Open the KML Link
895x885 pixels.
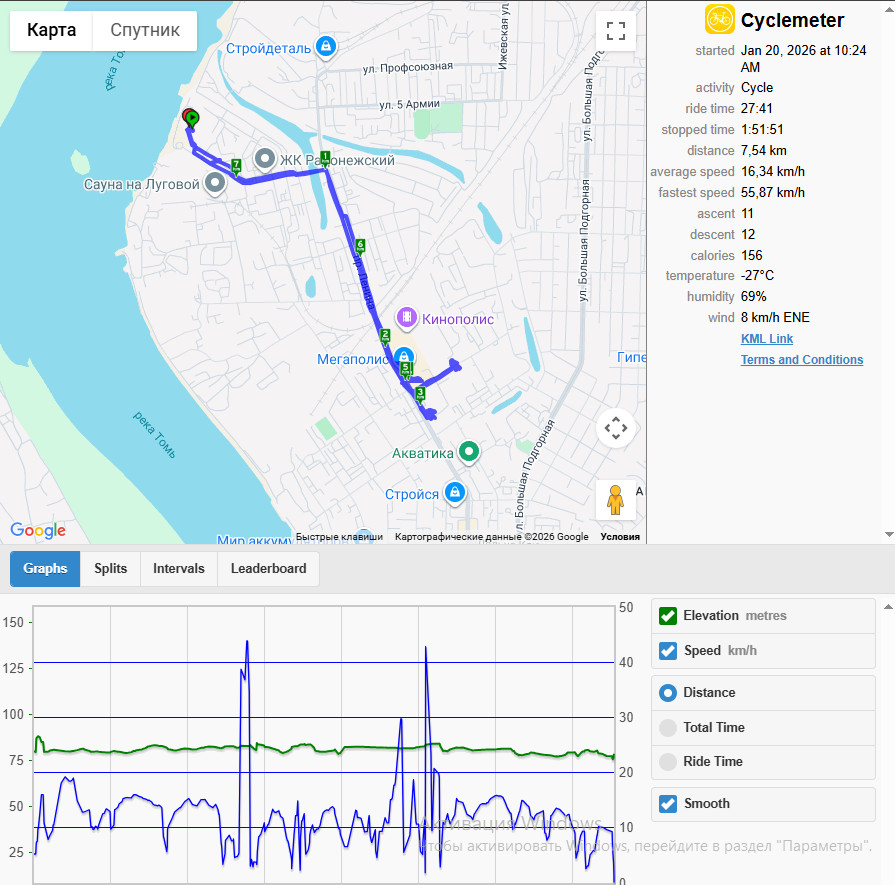[x=767, y=339]
